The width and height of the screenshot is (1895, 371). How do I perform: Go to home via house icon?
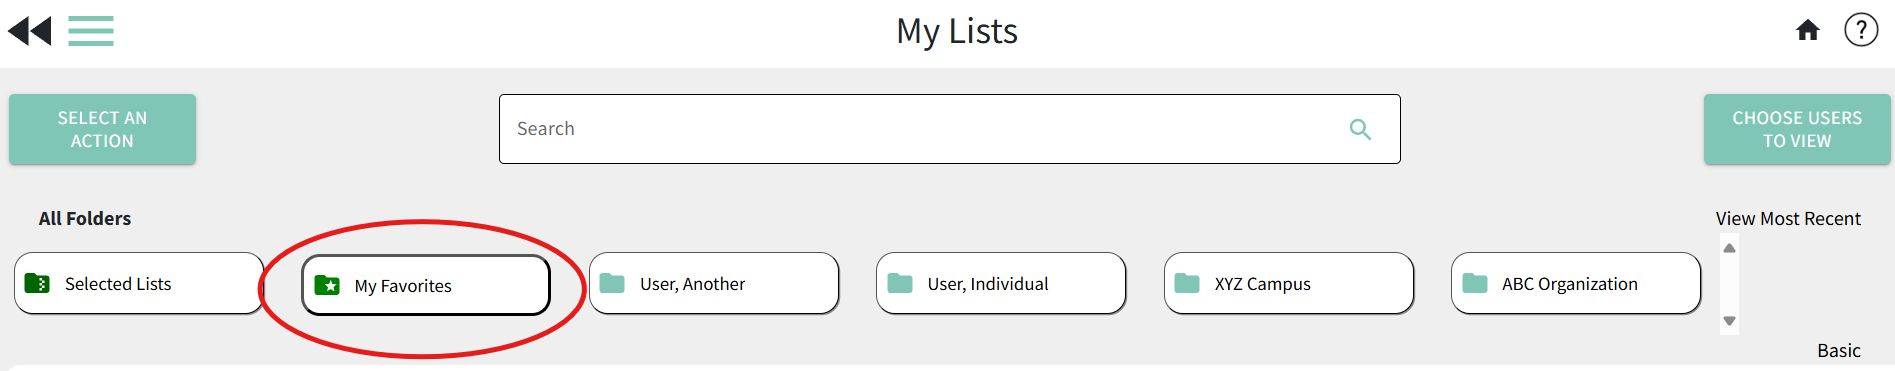[x=1808, y=30]
